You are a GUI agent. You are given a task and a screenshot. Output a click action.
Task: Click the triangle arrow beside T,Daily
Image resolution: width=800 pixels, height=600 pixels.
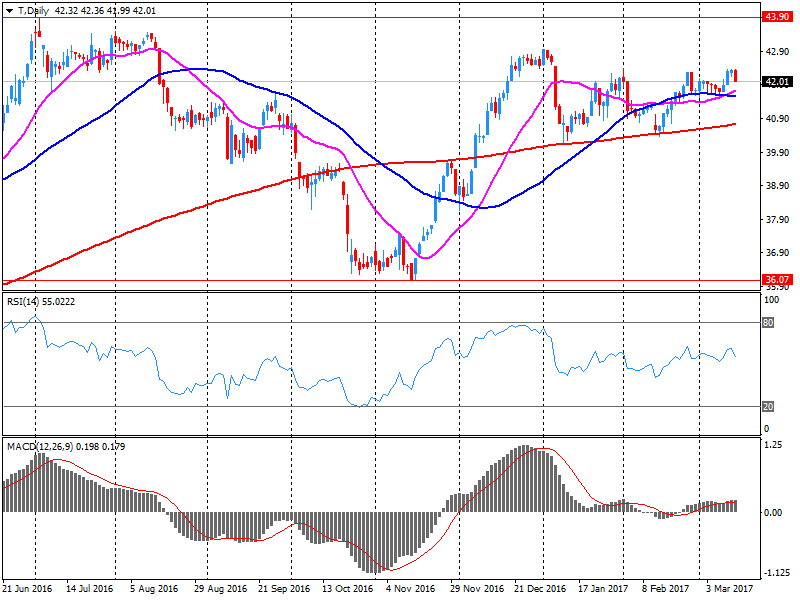[9, 11]
